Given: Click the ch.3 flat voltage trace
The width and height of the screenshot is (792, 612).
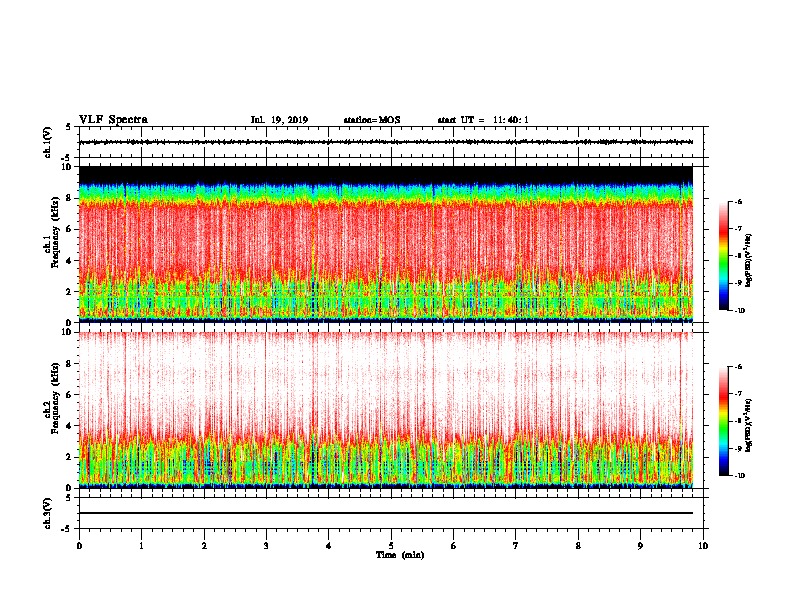Looking at the screenshot, I should click(x=386, y=513).
